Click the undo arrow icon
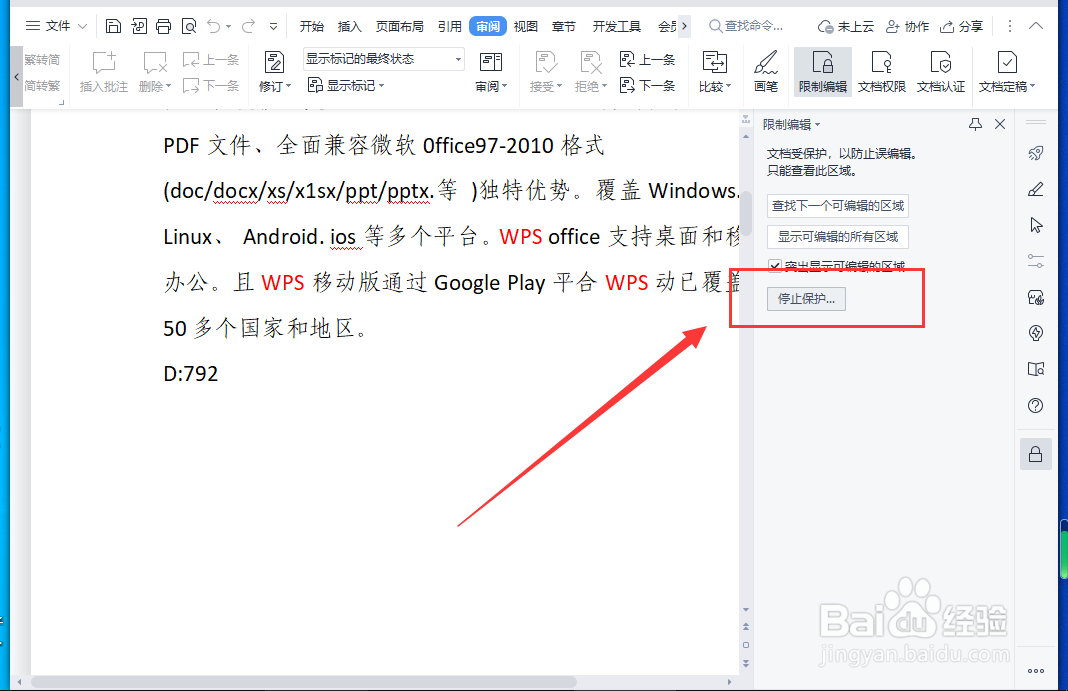The image size is (1068, 691). point(214,27)
